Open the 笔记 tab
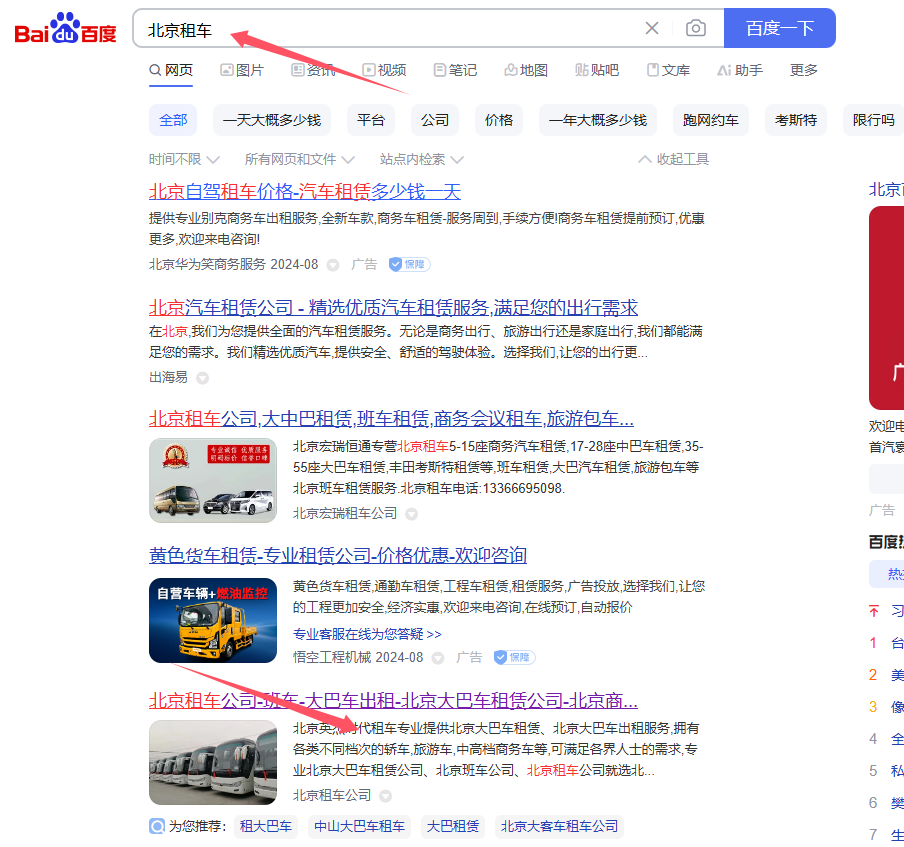 click(455, 70)
